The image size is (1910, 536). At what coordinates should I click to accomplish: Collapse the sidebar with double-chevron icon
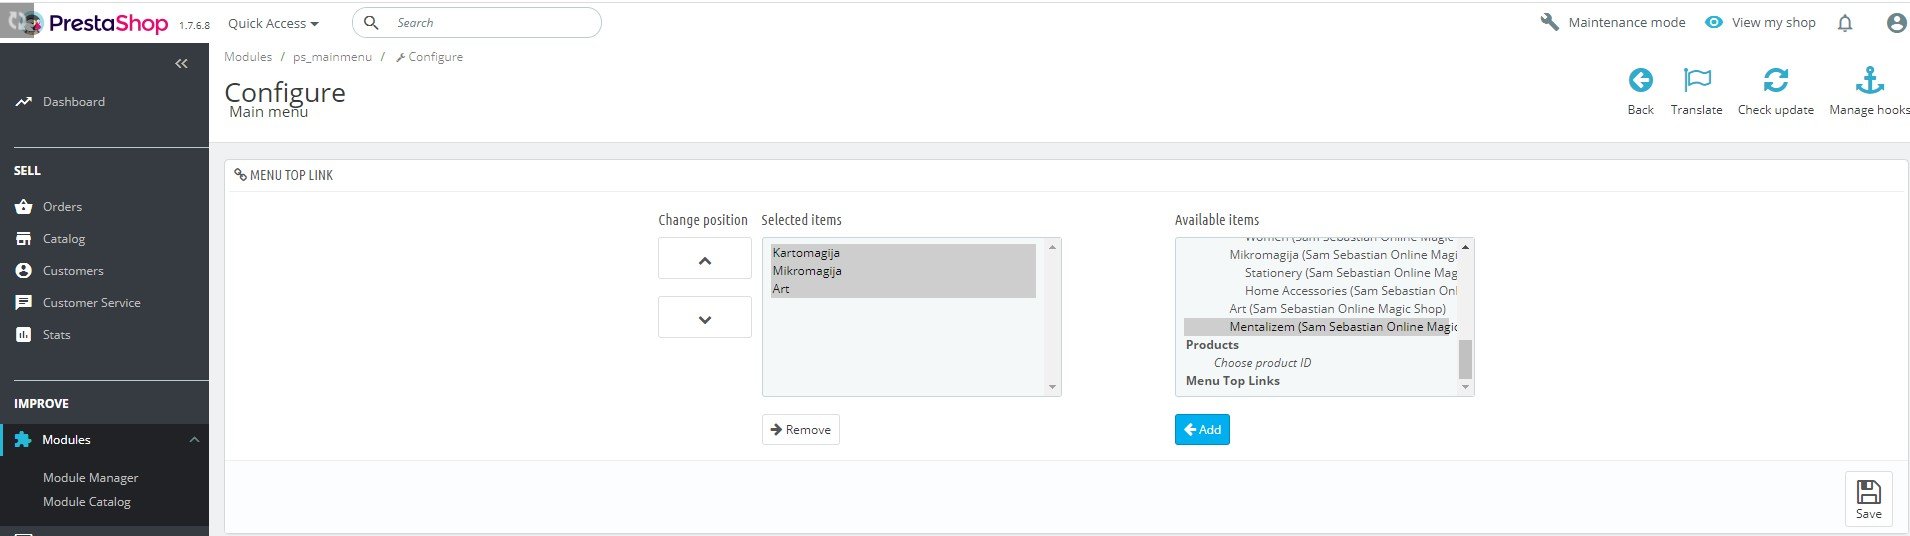click(x=181, y=64)
